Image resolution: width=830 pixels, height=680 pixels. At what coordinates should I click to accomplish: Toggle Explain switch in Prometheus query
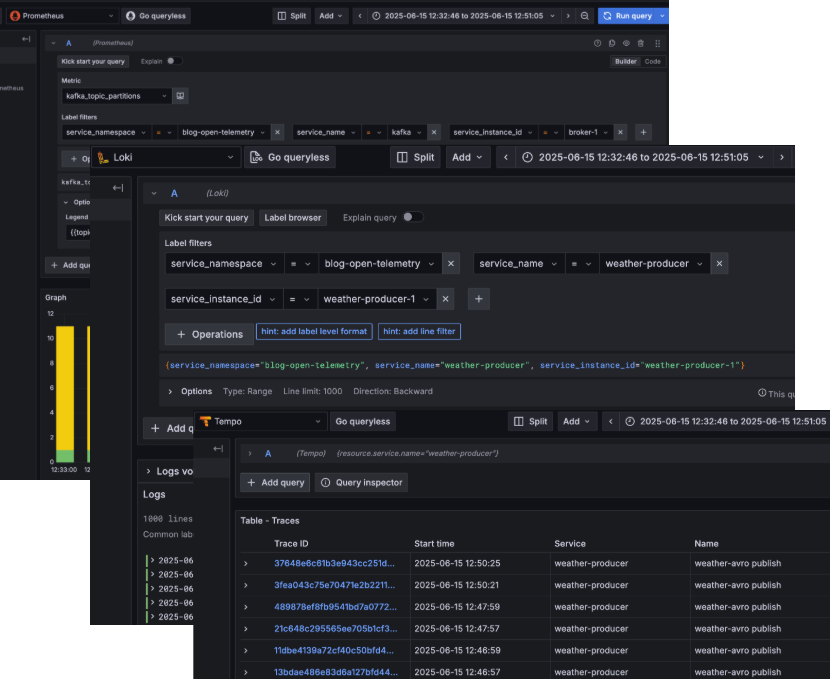[x=174, y=61]
